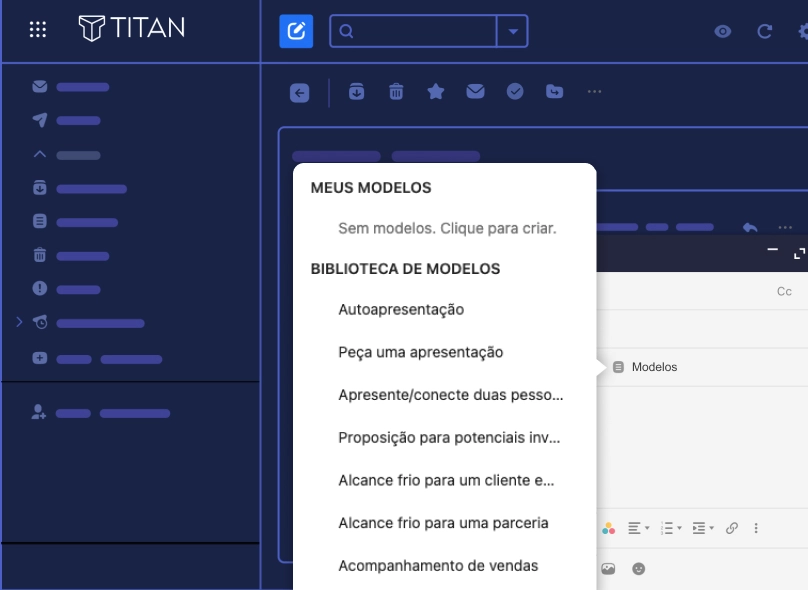The height and width of the screenshot is (590, 808).
Task: Click Sem modelos. Clique para criar.
Action: (447, 228)
